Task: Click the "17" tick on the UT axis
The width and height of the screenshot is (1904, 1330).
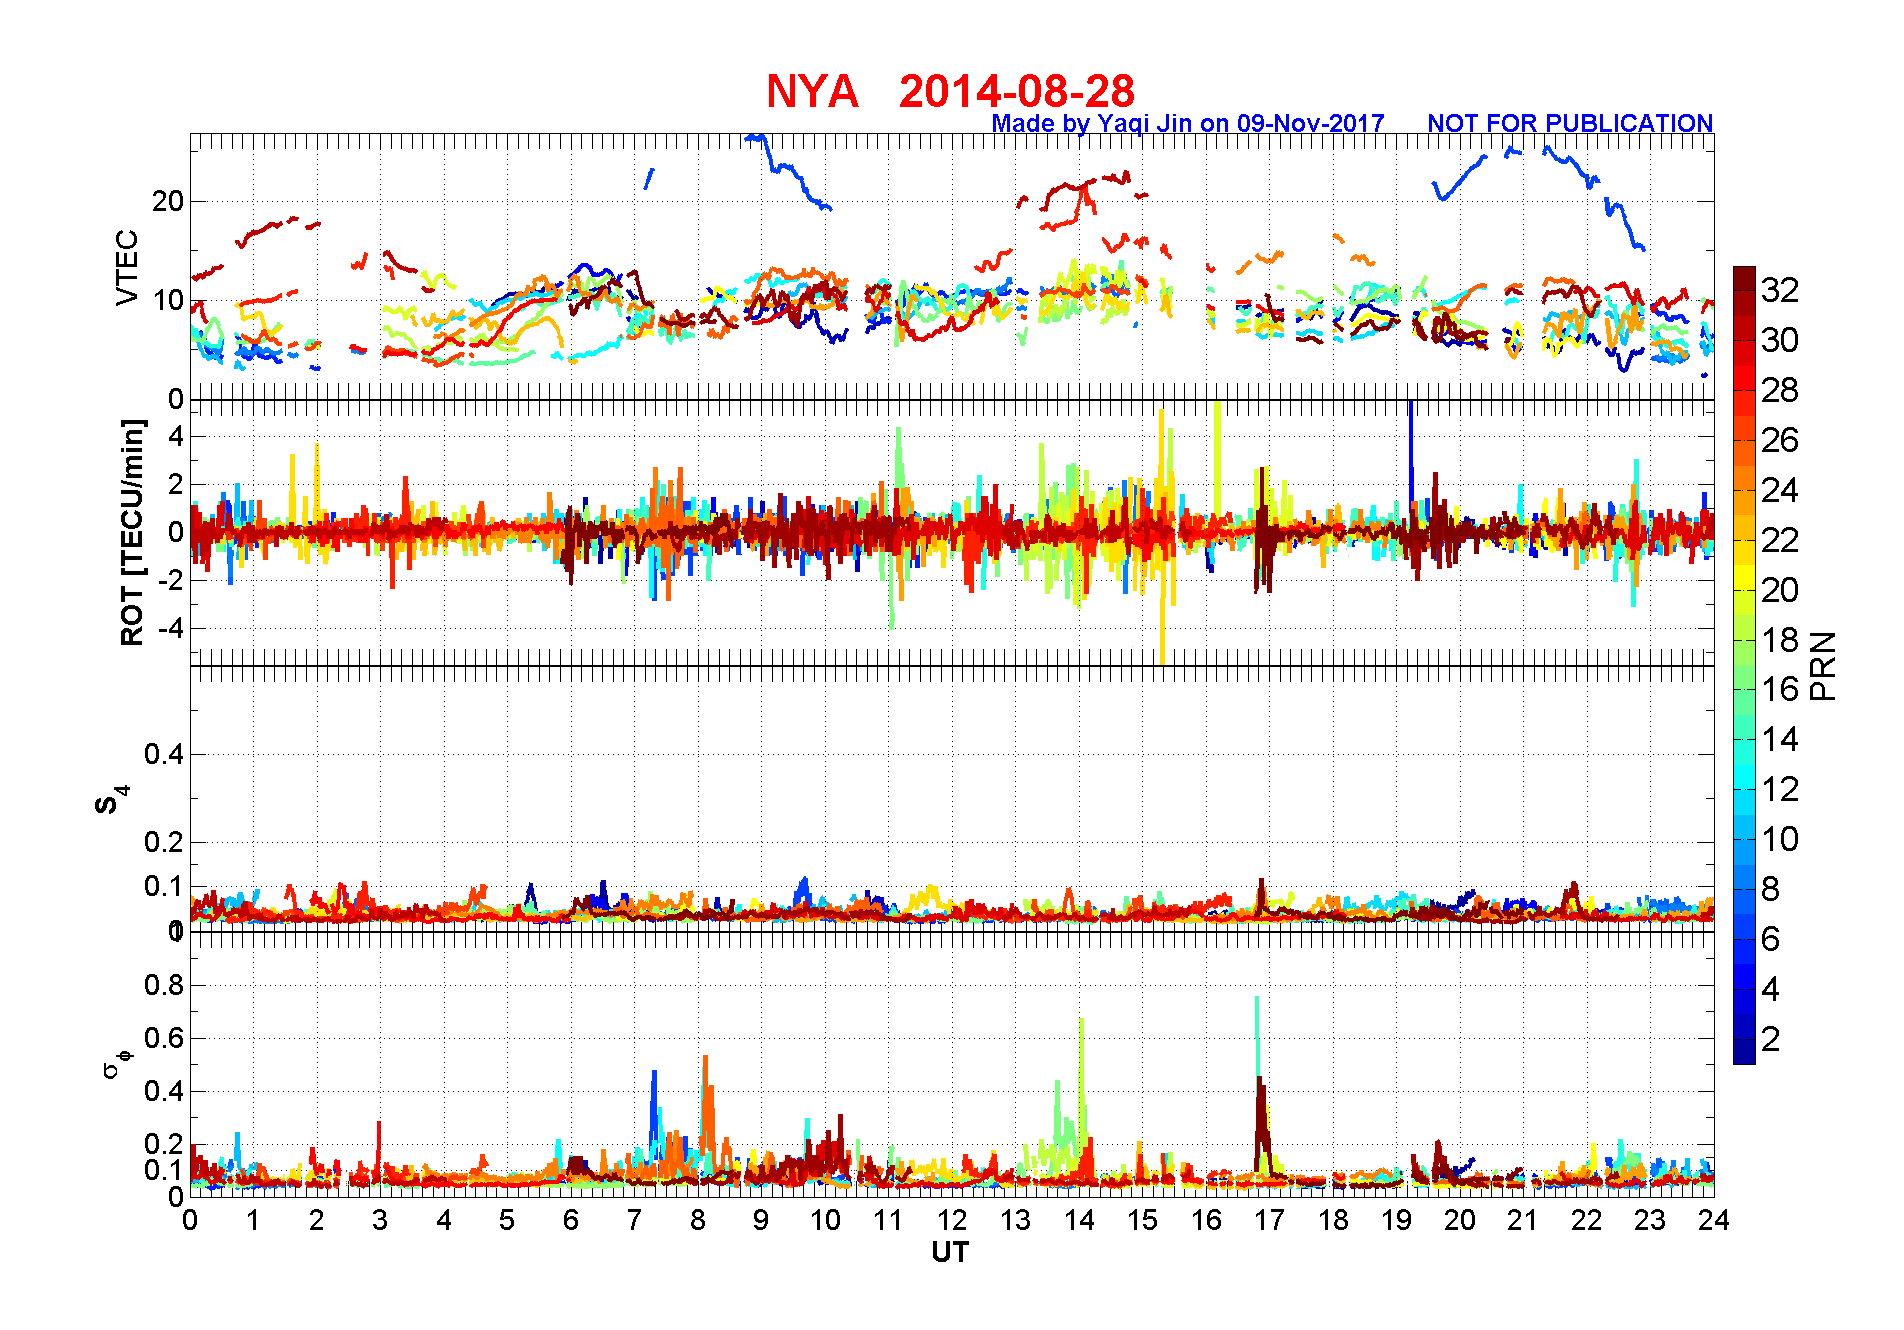Action: click(x=1269, y=1220)
